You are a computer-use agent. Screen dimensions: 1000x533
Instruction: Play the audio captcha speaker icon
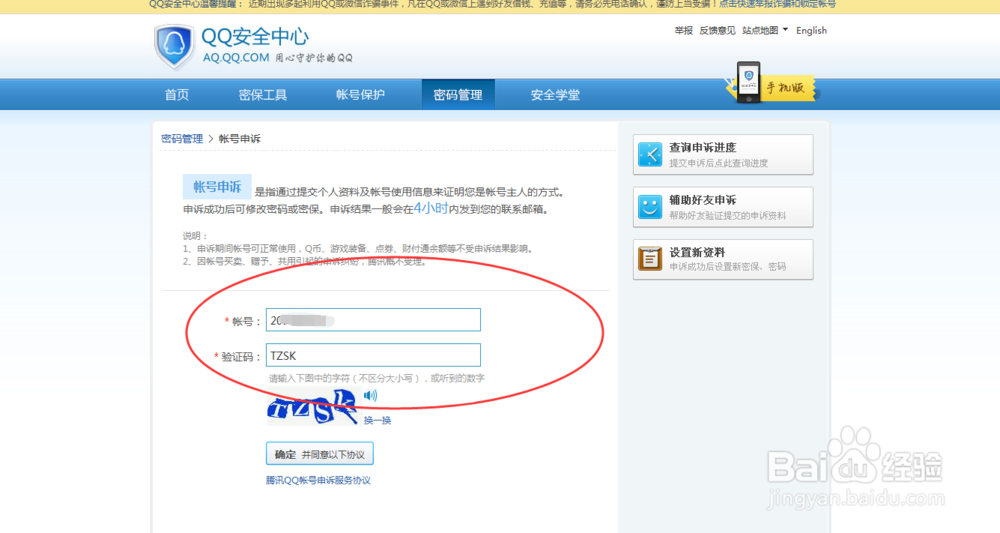coord(371,395)
